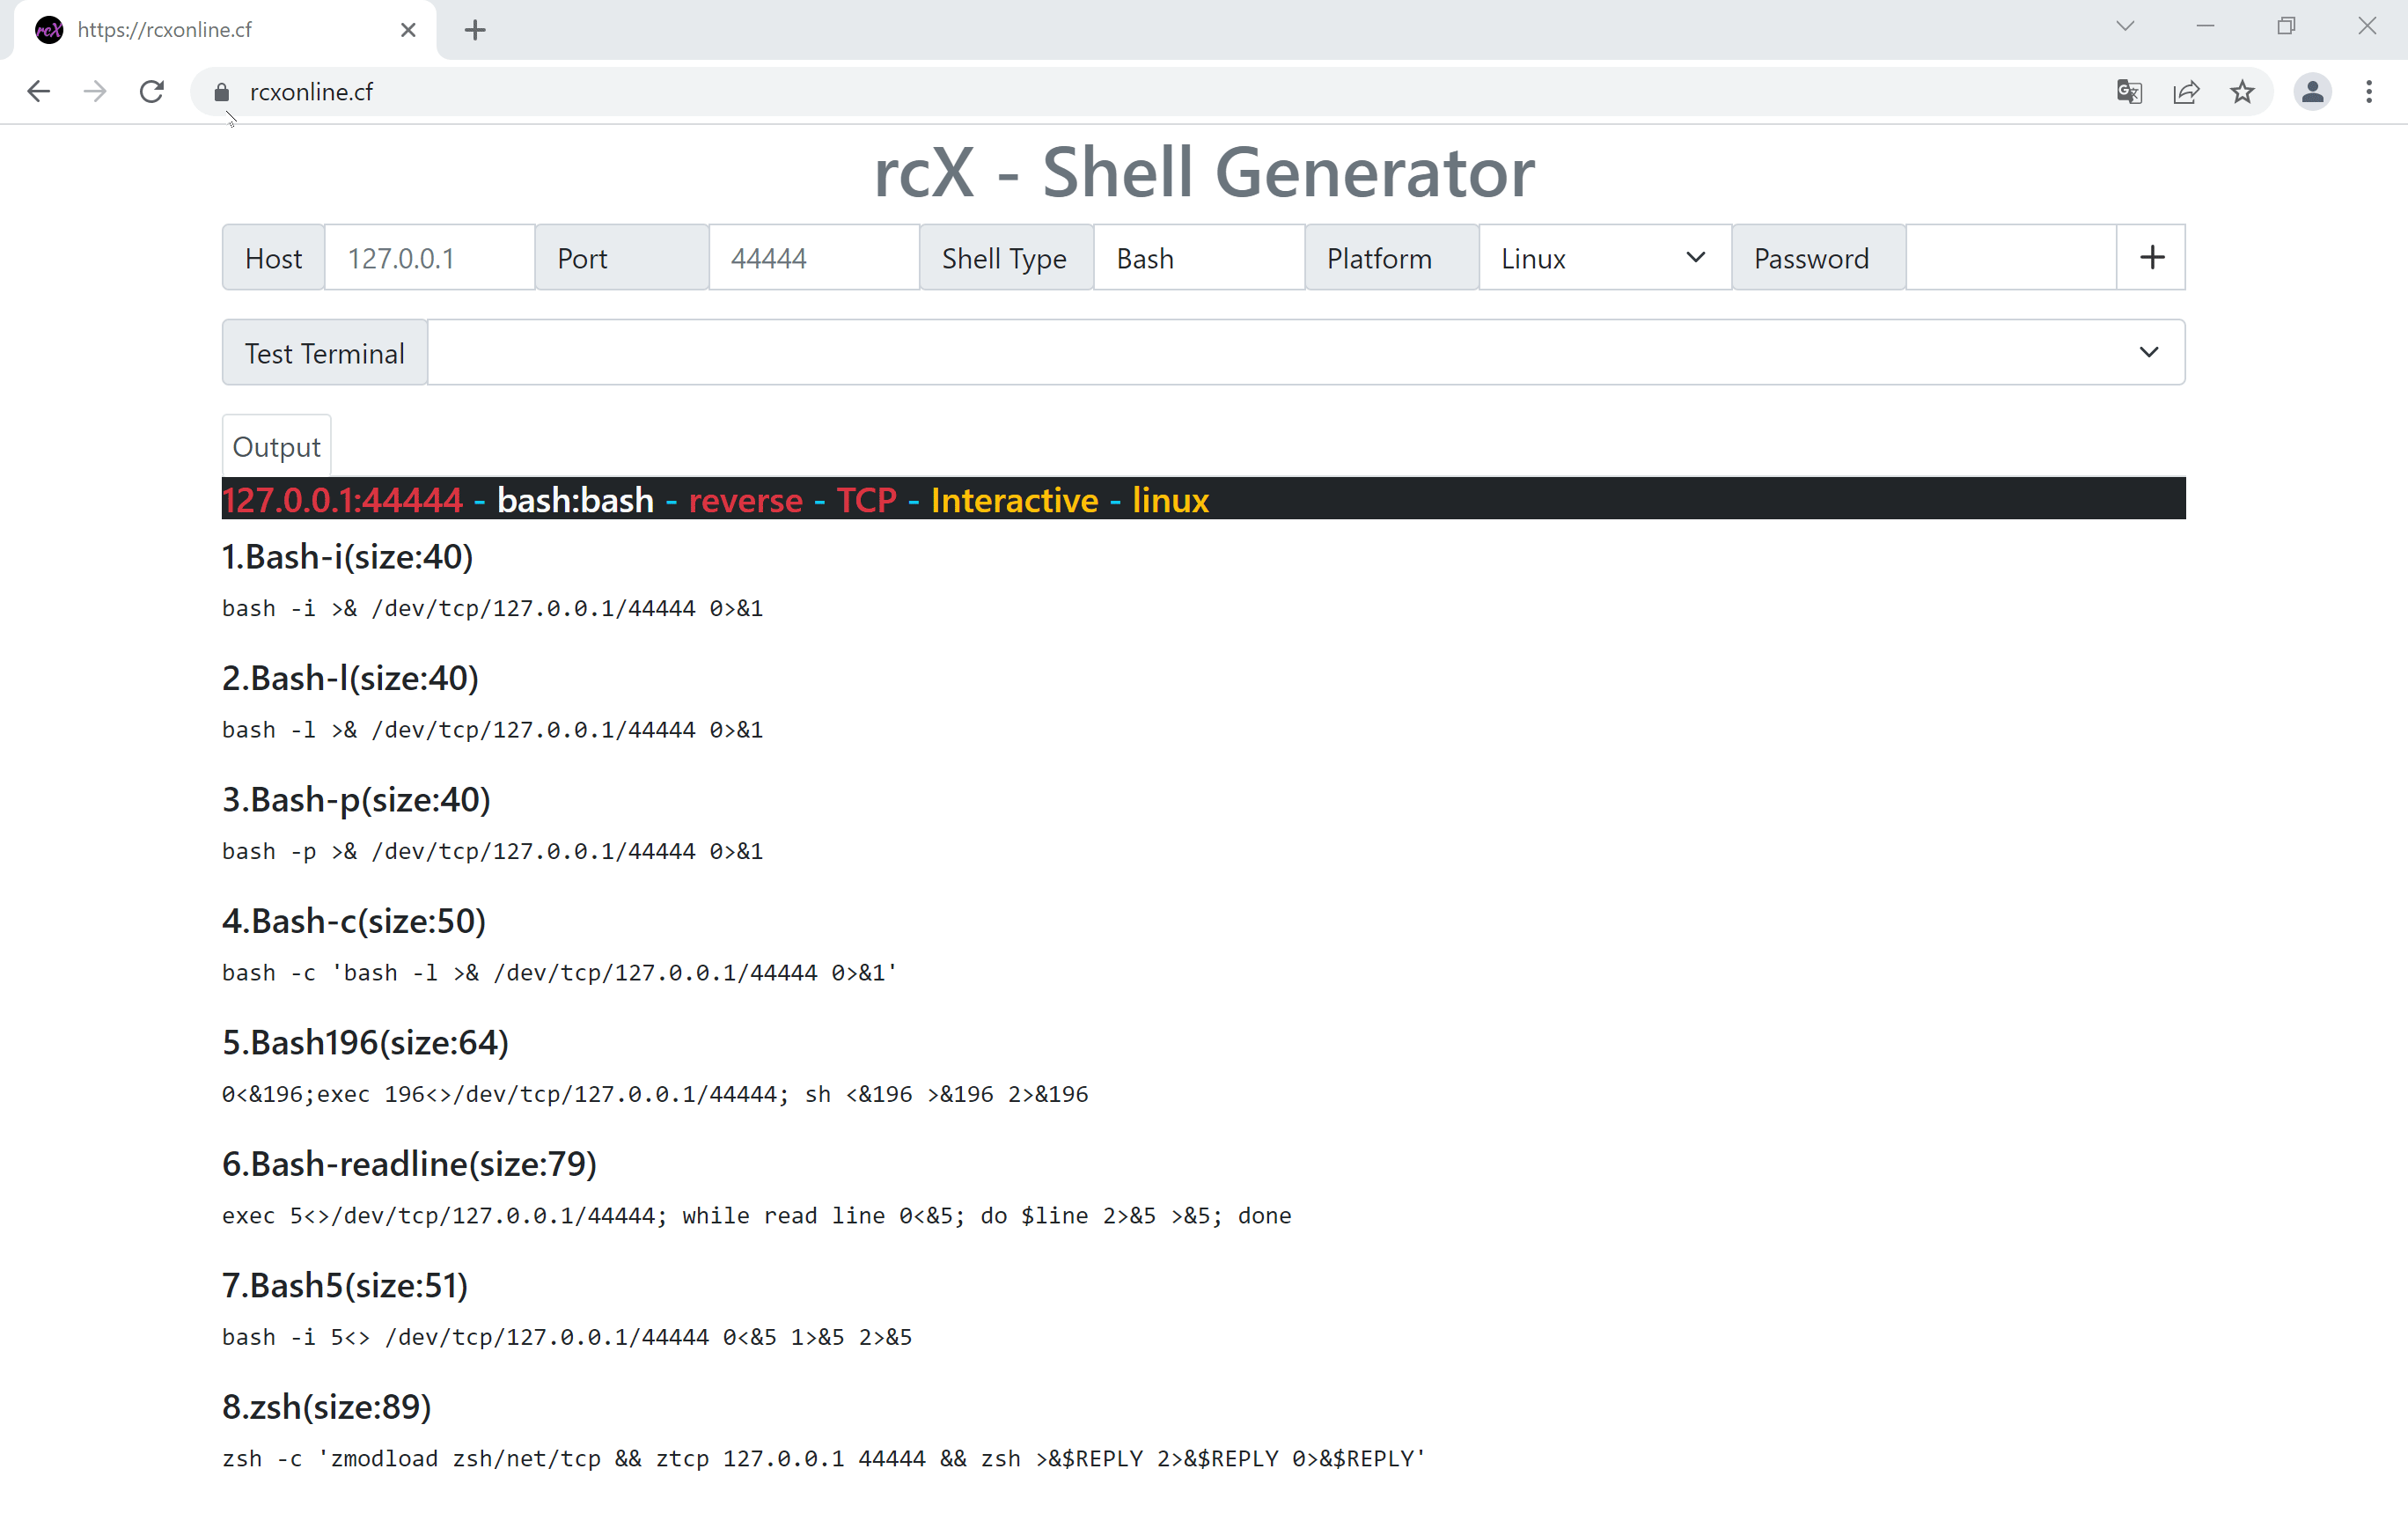
Task: Focus the Port number field
Action: point(813,258)
